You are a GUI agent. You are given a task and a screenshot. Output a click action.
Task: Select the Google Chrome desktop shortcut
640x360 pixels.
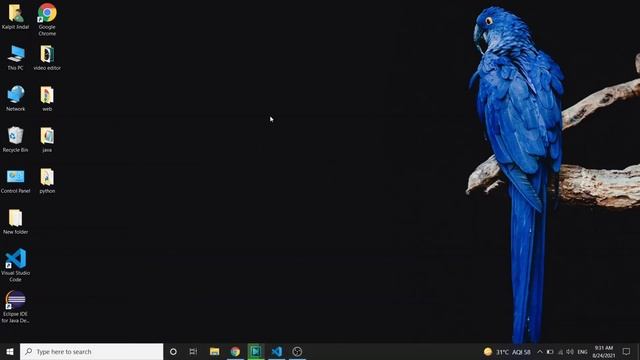pyautogui.click(x=47, y=19)
